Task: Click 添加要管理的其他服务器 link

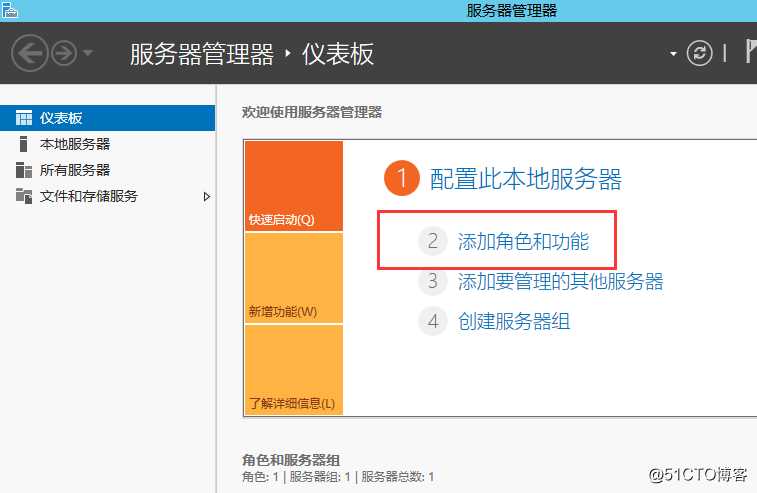Action: point(560,282)
